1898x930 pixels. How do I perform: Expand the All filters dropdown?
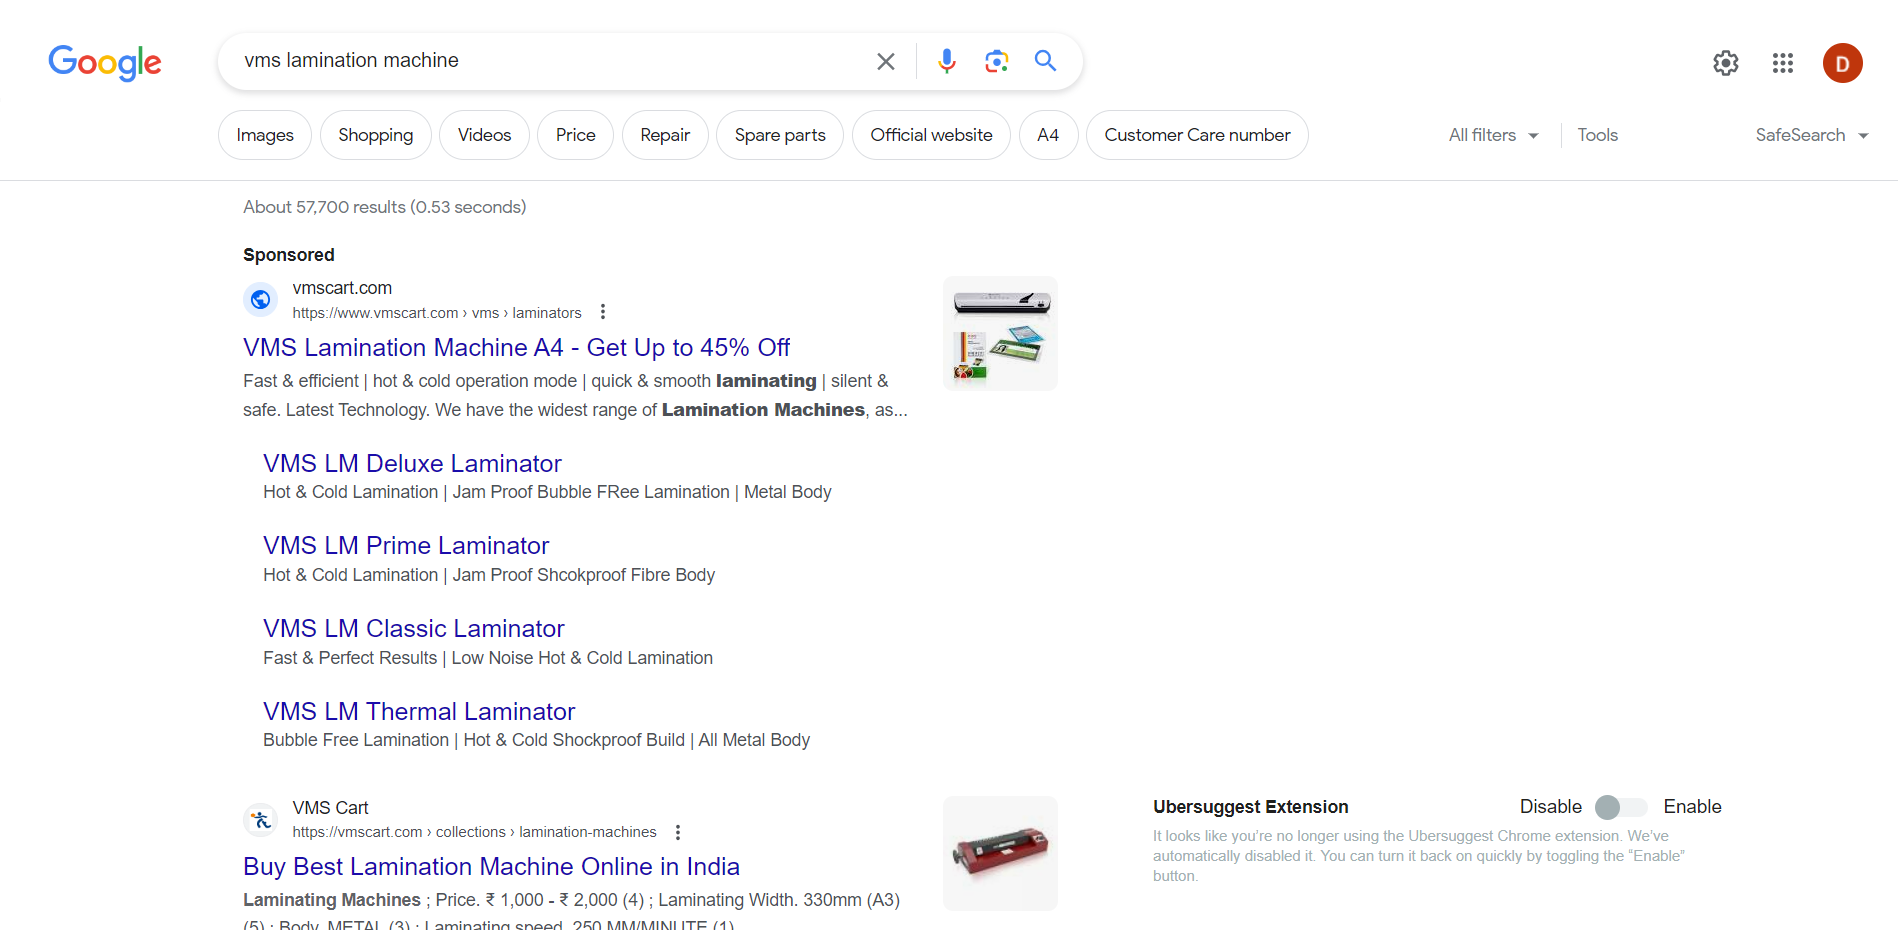pos(1493,135)
